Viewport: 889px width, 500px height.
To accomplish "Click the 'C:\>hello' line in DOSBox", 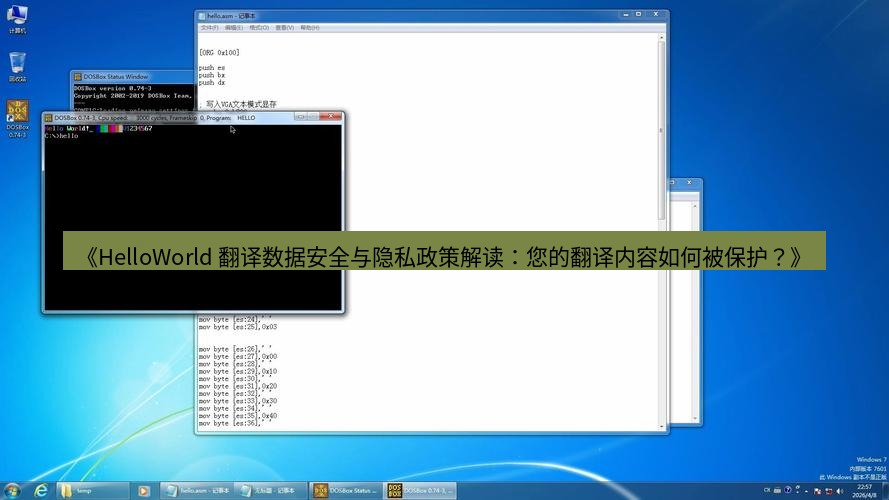I will (61, 136).
